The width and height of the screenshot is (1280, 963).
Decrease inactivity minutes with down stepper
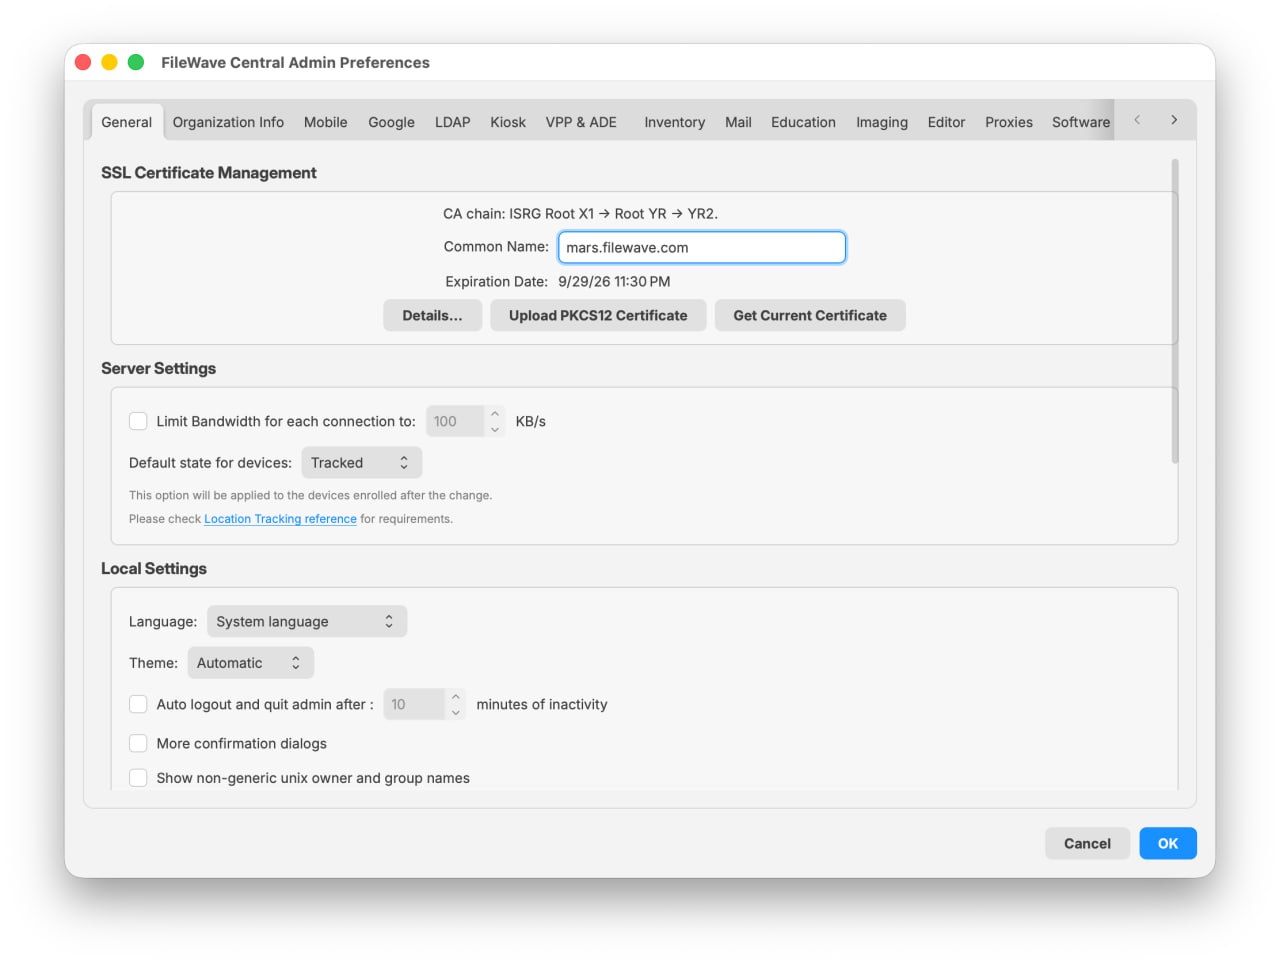[456, 712]
